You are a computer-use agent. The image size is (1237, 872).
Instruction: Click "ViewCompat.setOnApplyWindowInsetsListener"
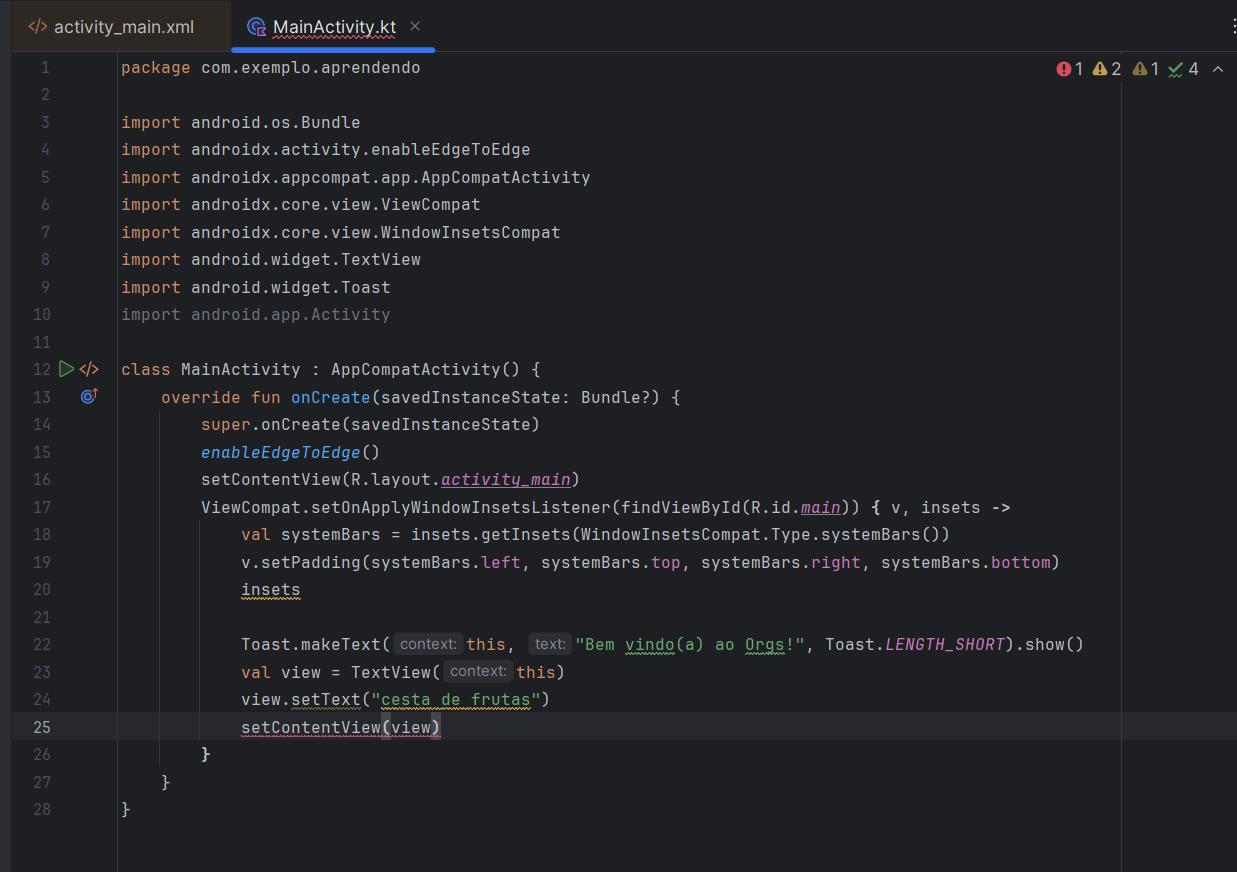point(406,507)
